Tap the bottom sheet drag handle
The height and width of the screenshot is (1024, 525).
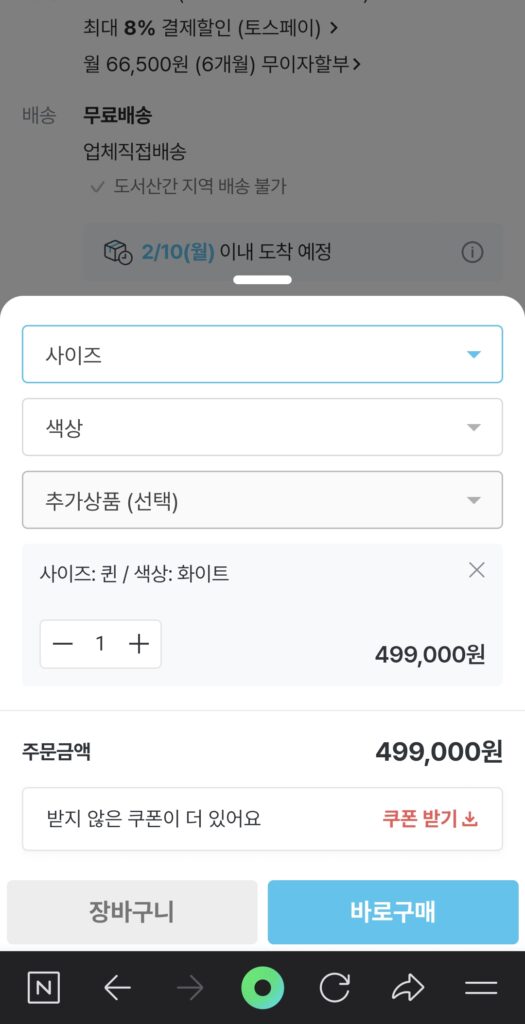[x=262, y=280]
